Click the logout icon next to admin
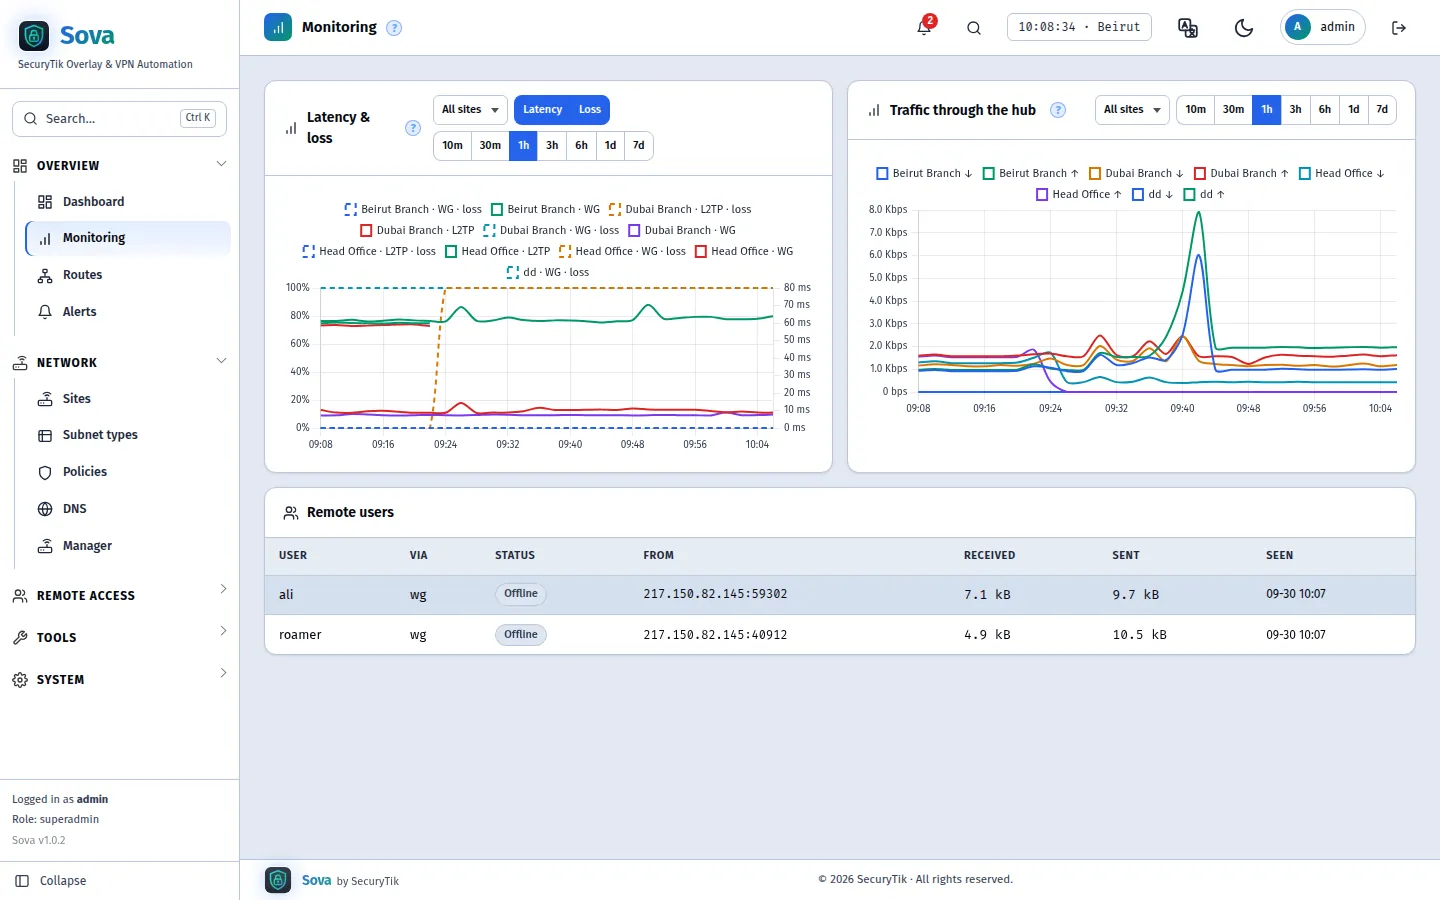This screenshot has width=1440, height=900. [x=1399, y=28]
